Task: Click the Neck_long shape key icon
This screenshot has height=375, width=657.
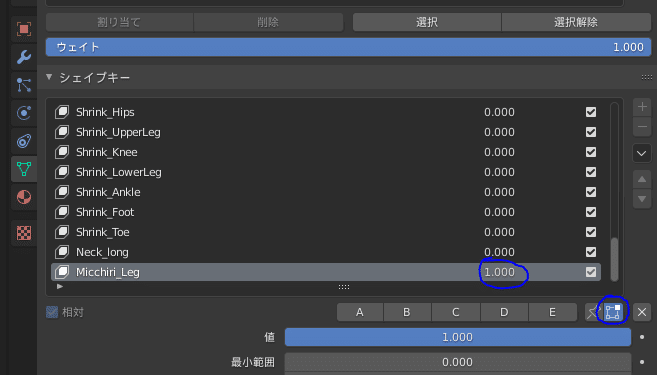Action: point(62,252)
